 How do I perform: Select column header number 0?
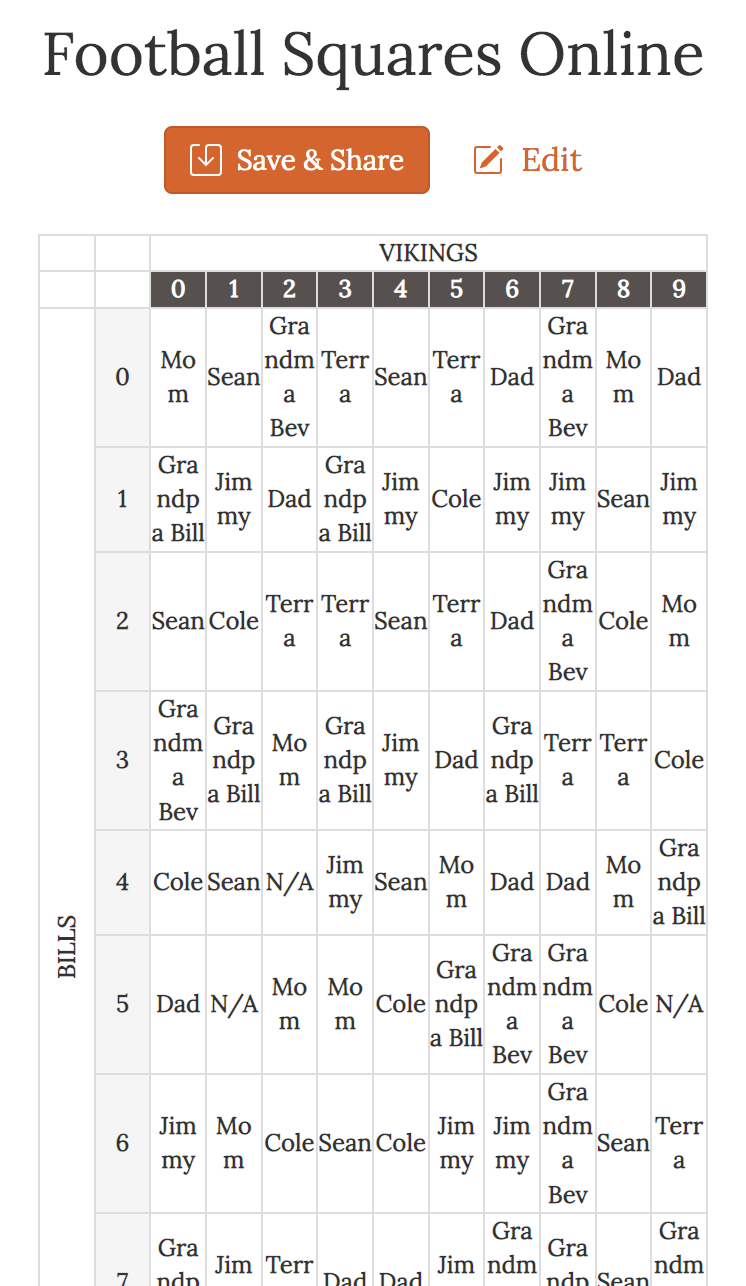pos(177,289)
